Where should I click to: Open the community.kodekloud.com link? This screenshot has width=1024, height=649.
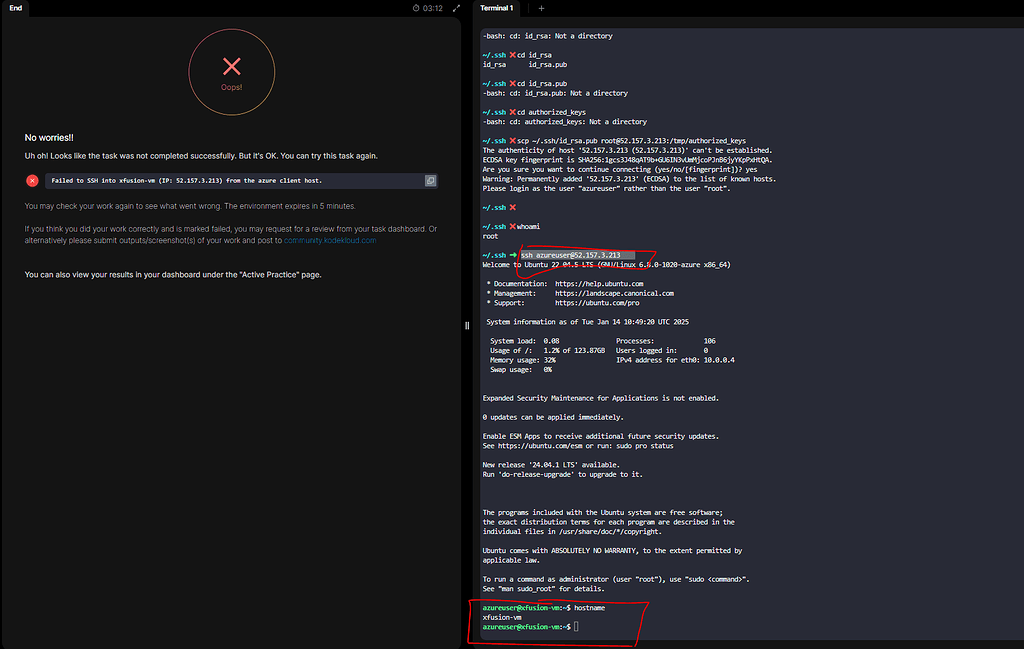coord(330,240)
